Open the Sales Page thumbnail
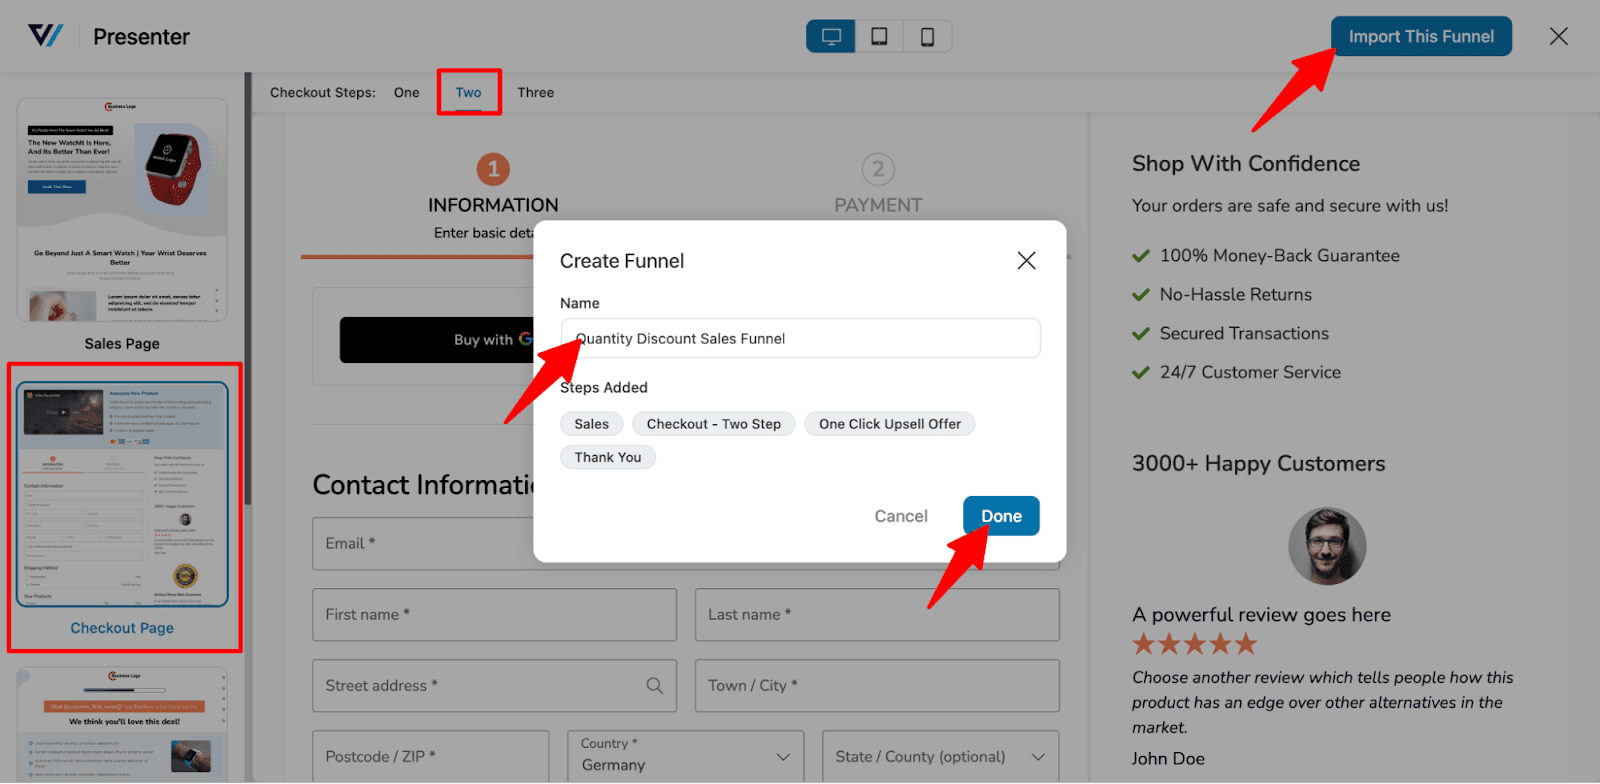Viewport: 1600px width, 784px height. 122,210
